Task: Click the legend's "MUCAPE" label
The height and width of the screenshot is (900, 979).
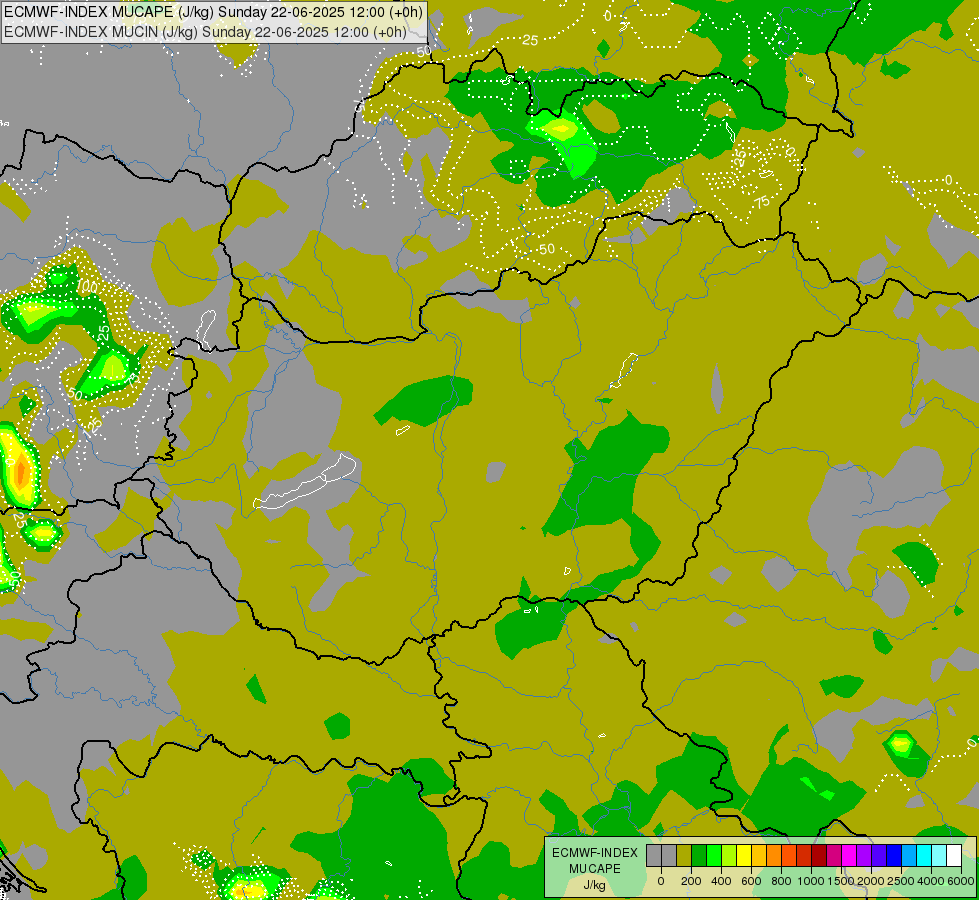Action: click(x=595, y=869)
